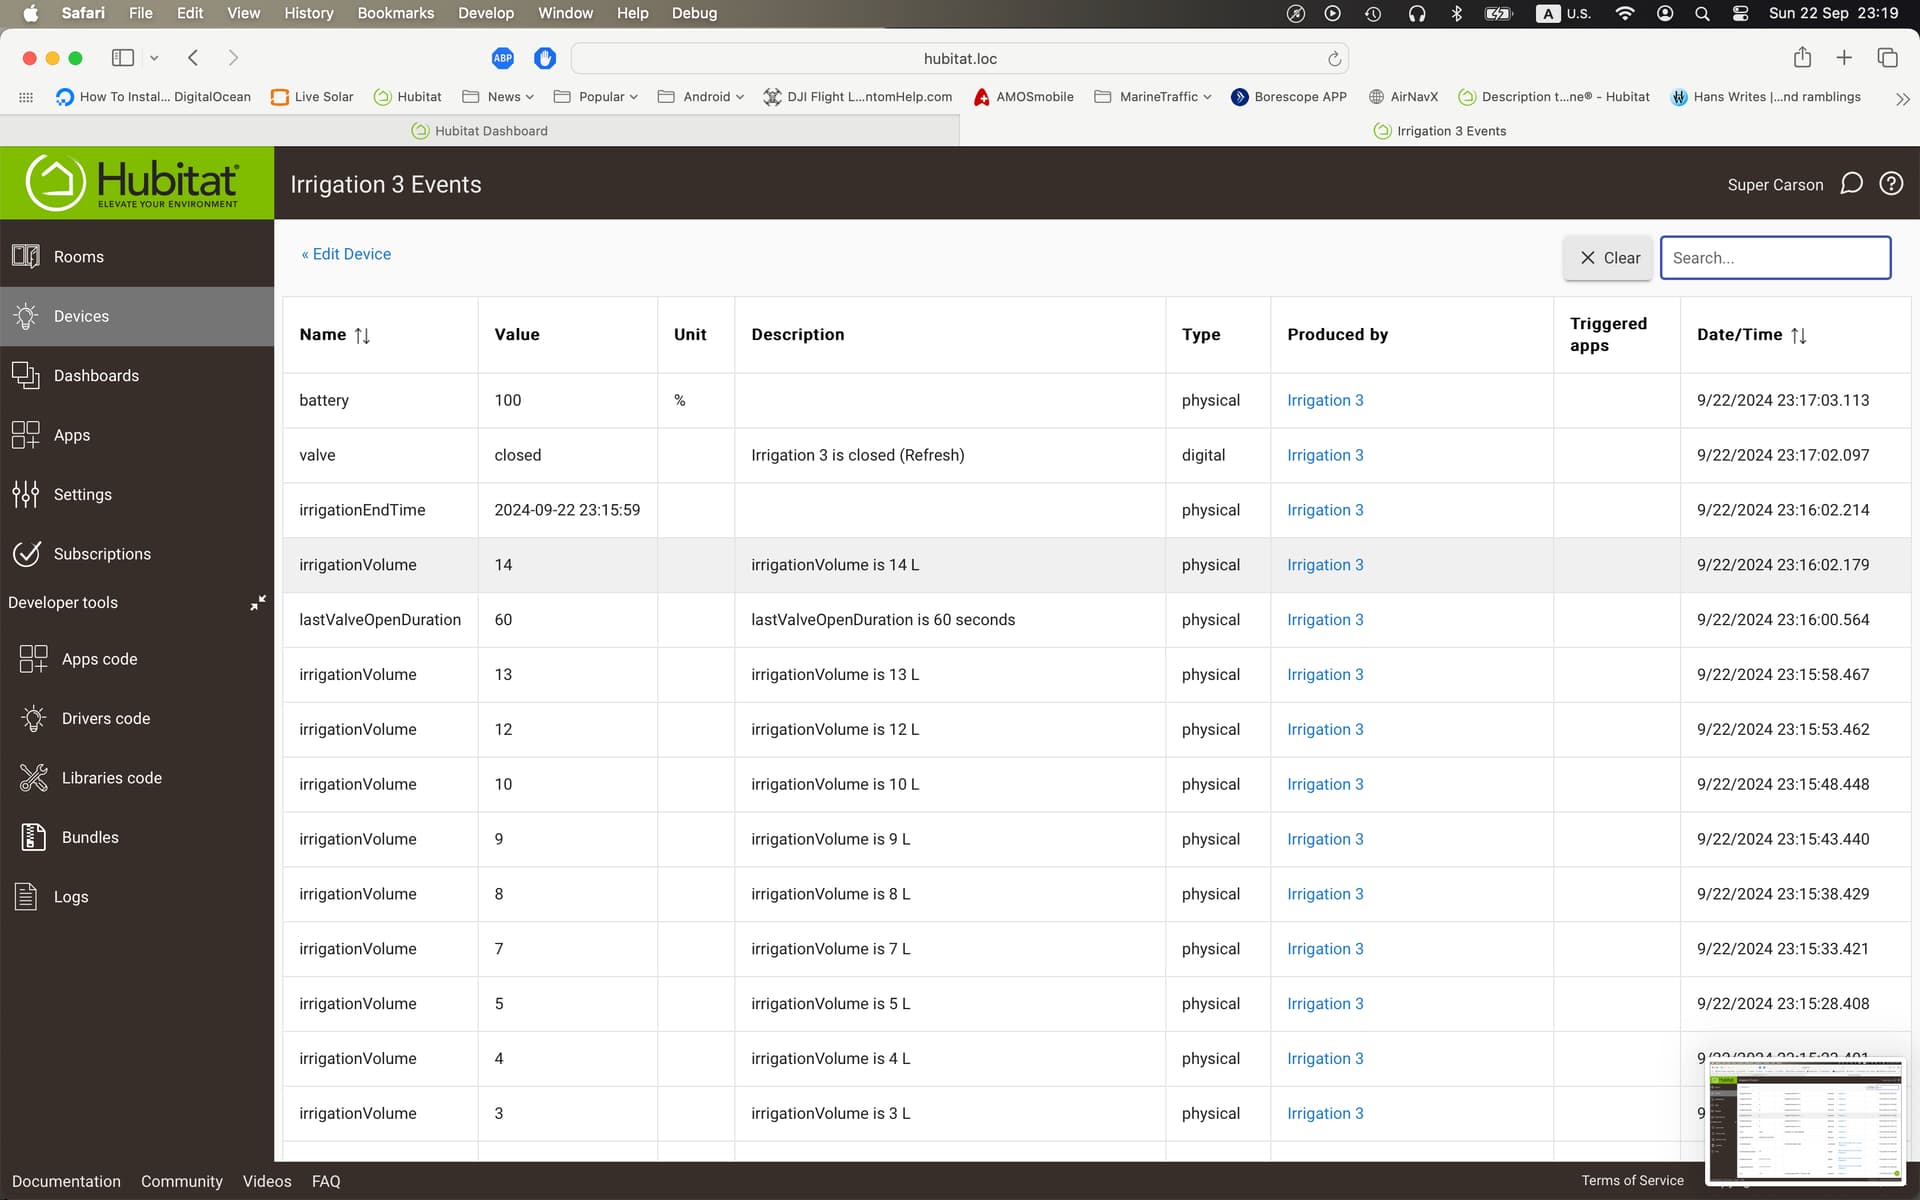Collapse the Developer tools section
Image resolution: width=1920 pixels, height=1200 pixels.
pos(258,602)
